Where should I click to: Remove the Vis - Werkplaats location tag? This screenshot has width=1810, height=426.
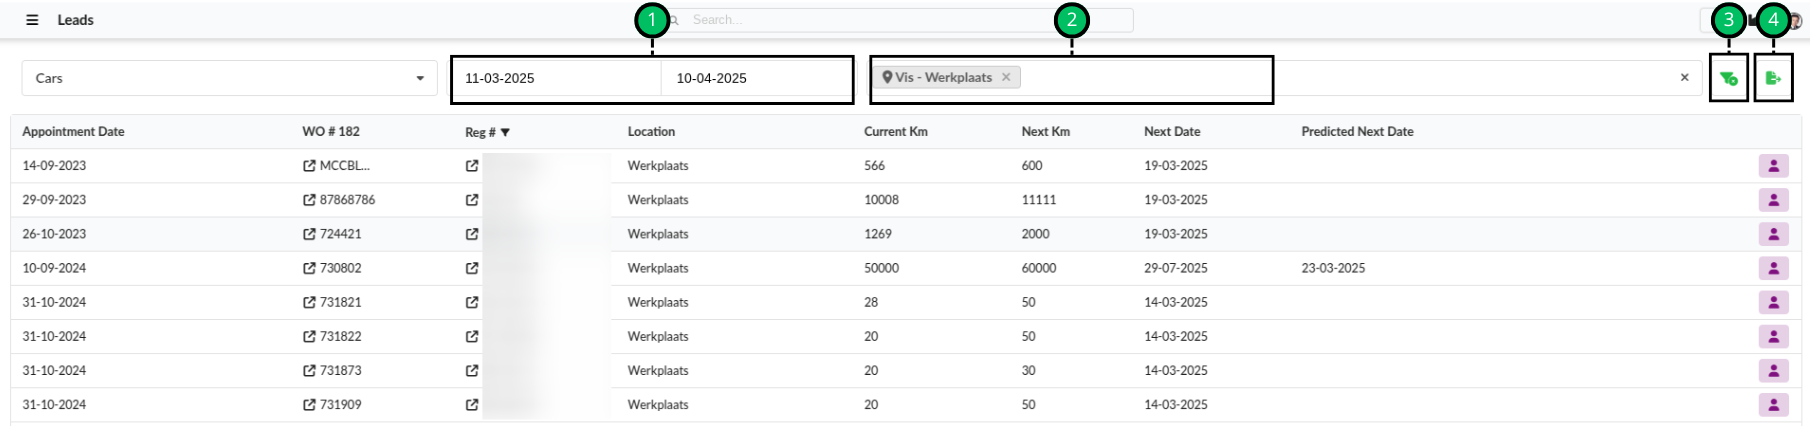(1006, 77)
